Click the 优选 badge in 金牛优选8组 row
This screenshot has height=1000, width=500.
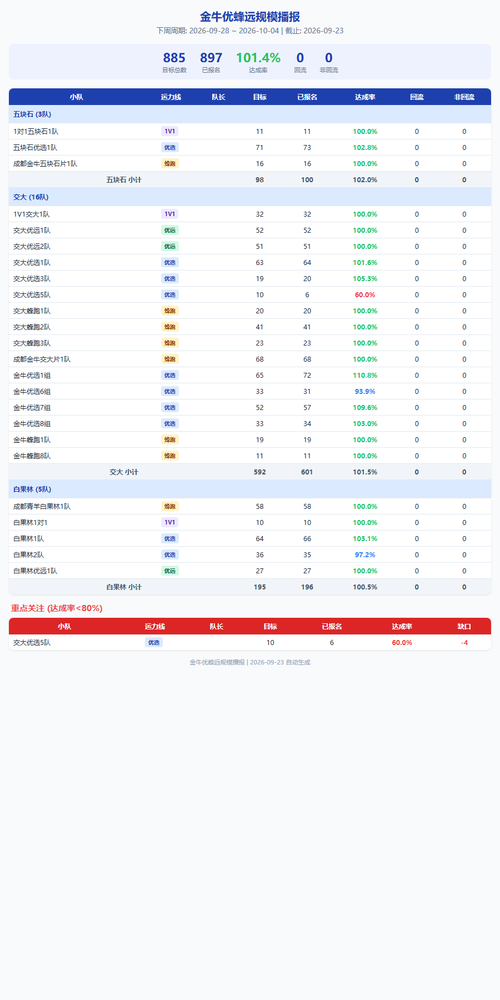click(x=170, y=423)
